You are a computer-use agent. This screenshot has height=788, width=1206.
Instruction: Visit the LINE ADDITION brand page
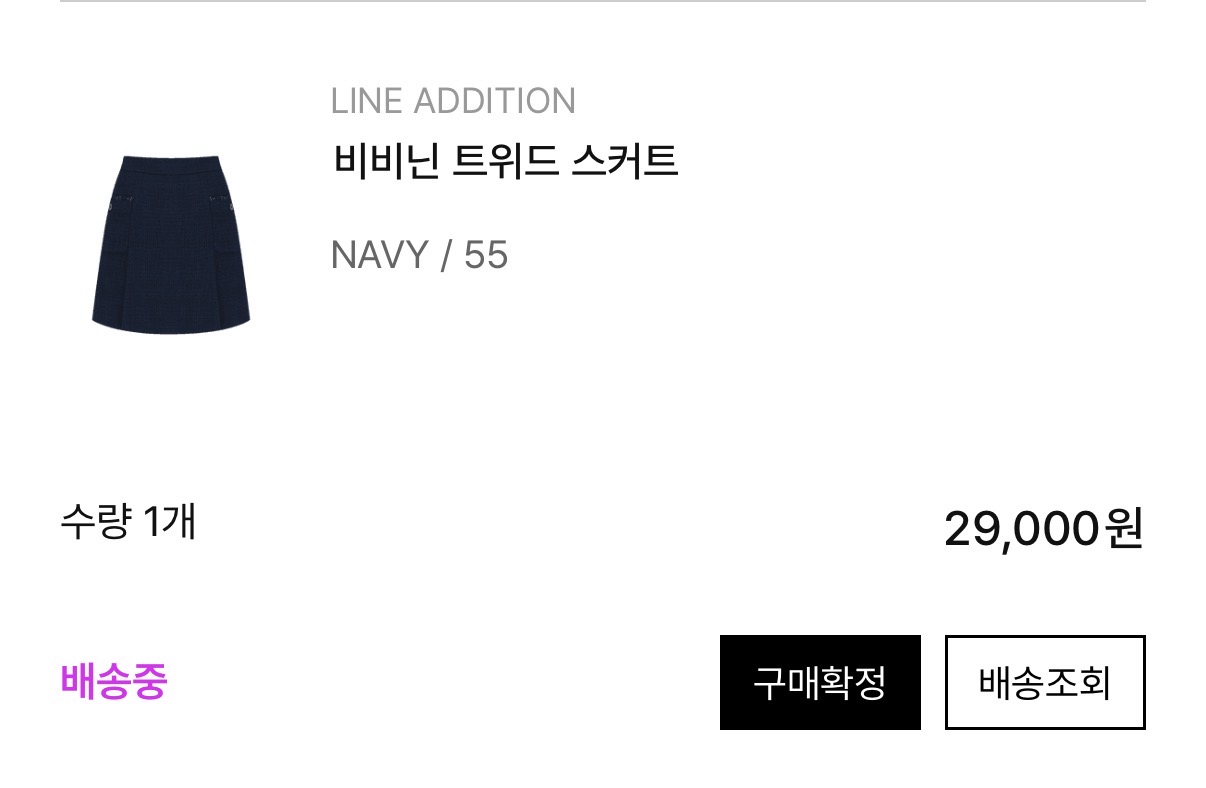[x=453, y=101]
